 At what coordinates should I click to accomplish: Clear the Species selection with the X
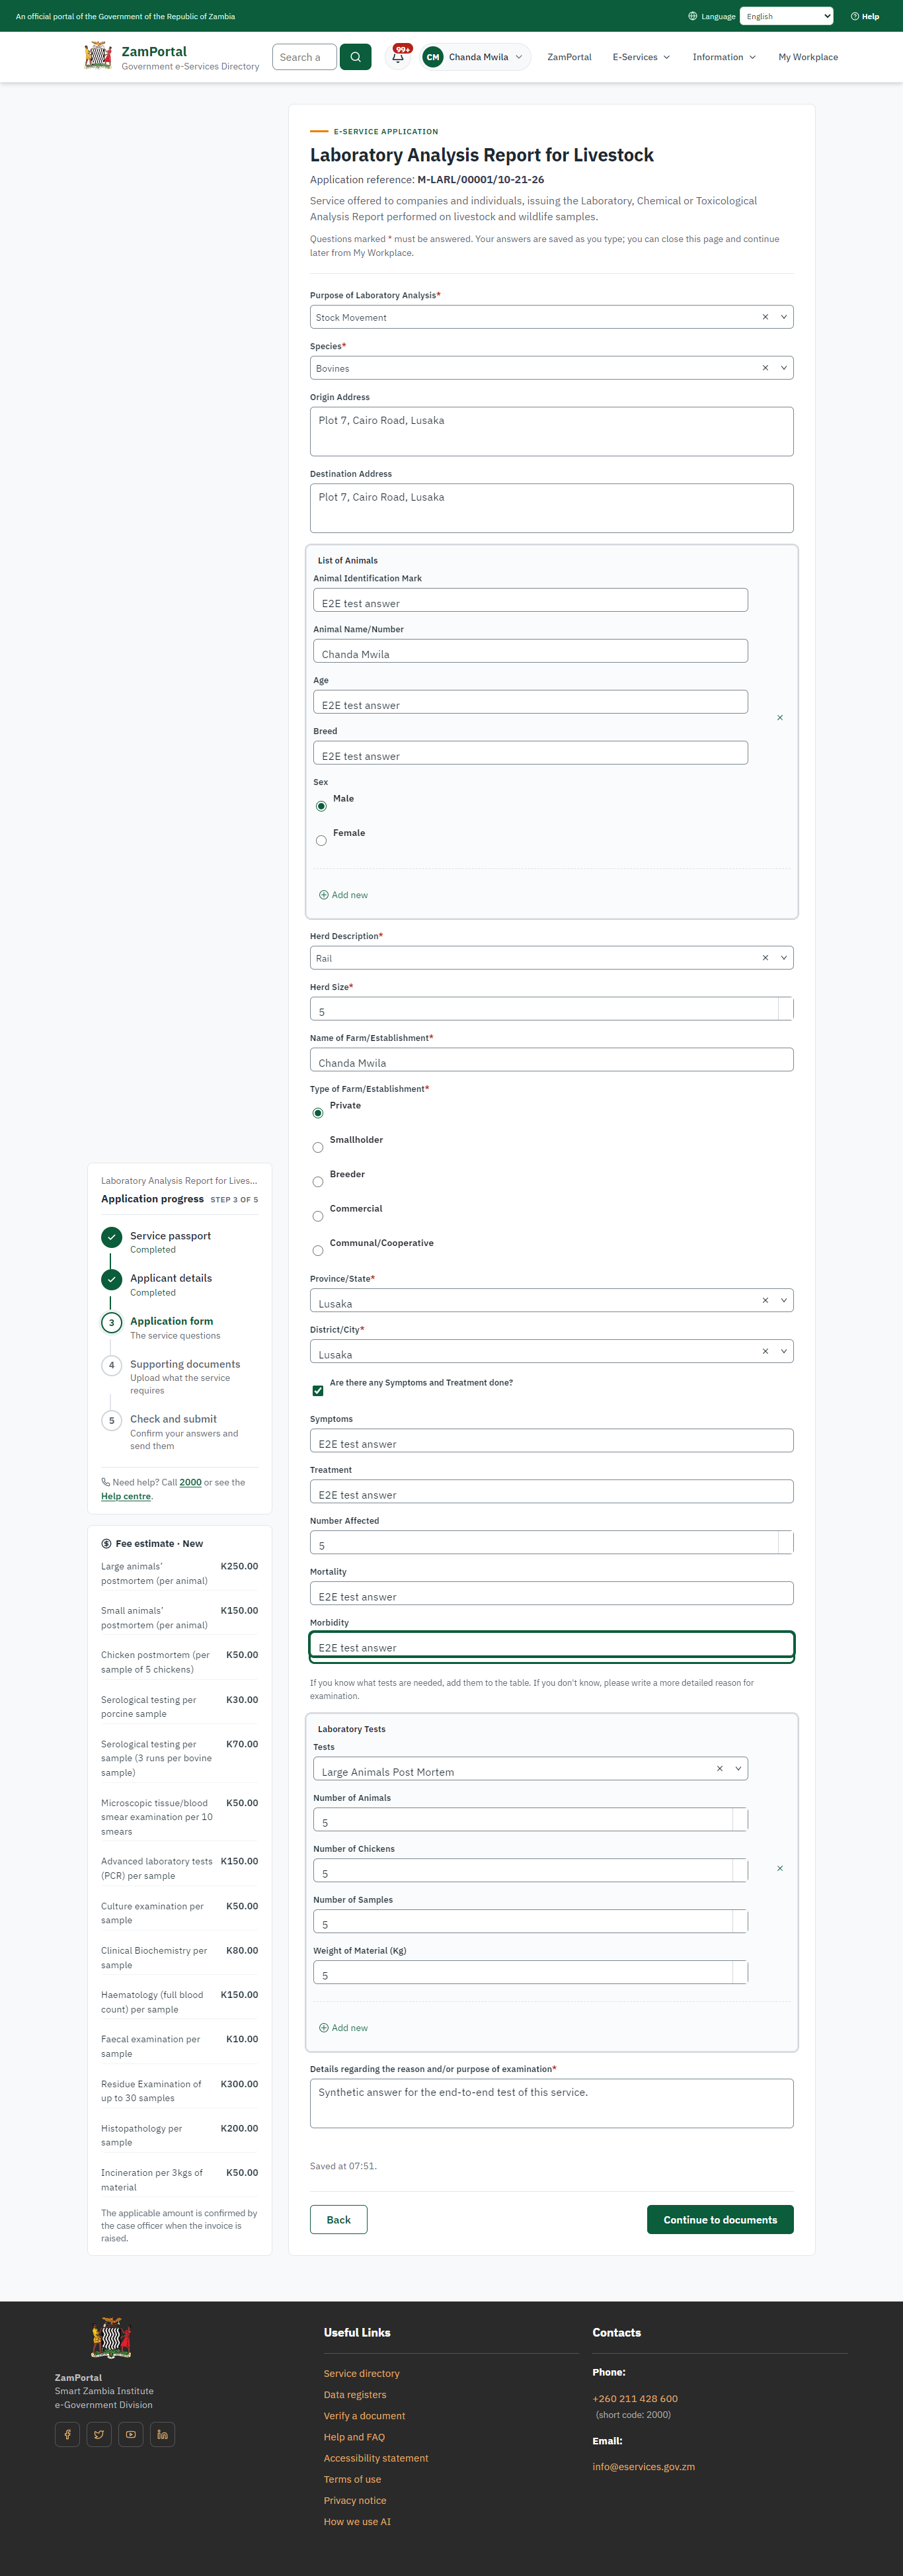coord(765,368)
